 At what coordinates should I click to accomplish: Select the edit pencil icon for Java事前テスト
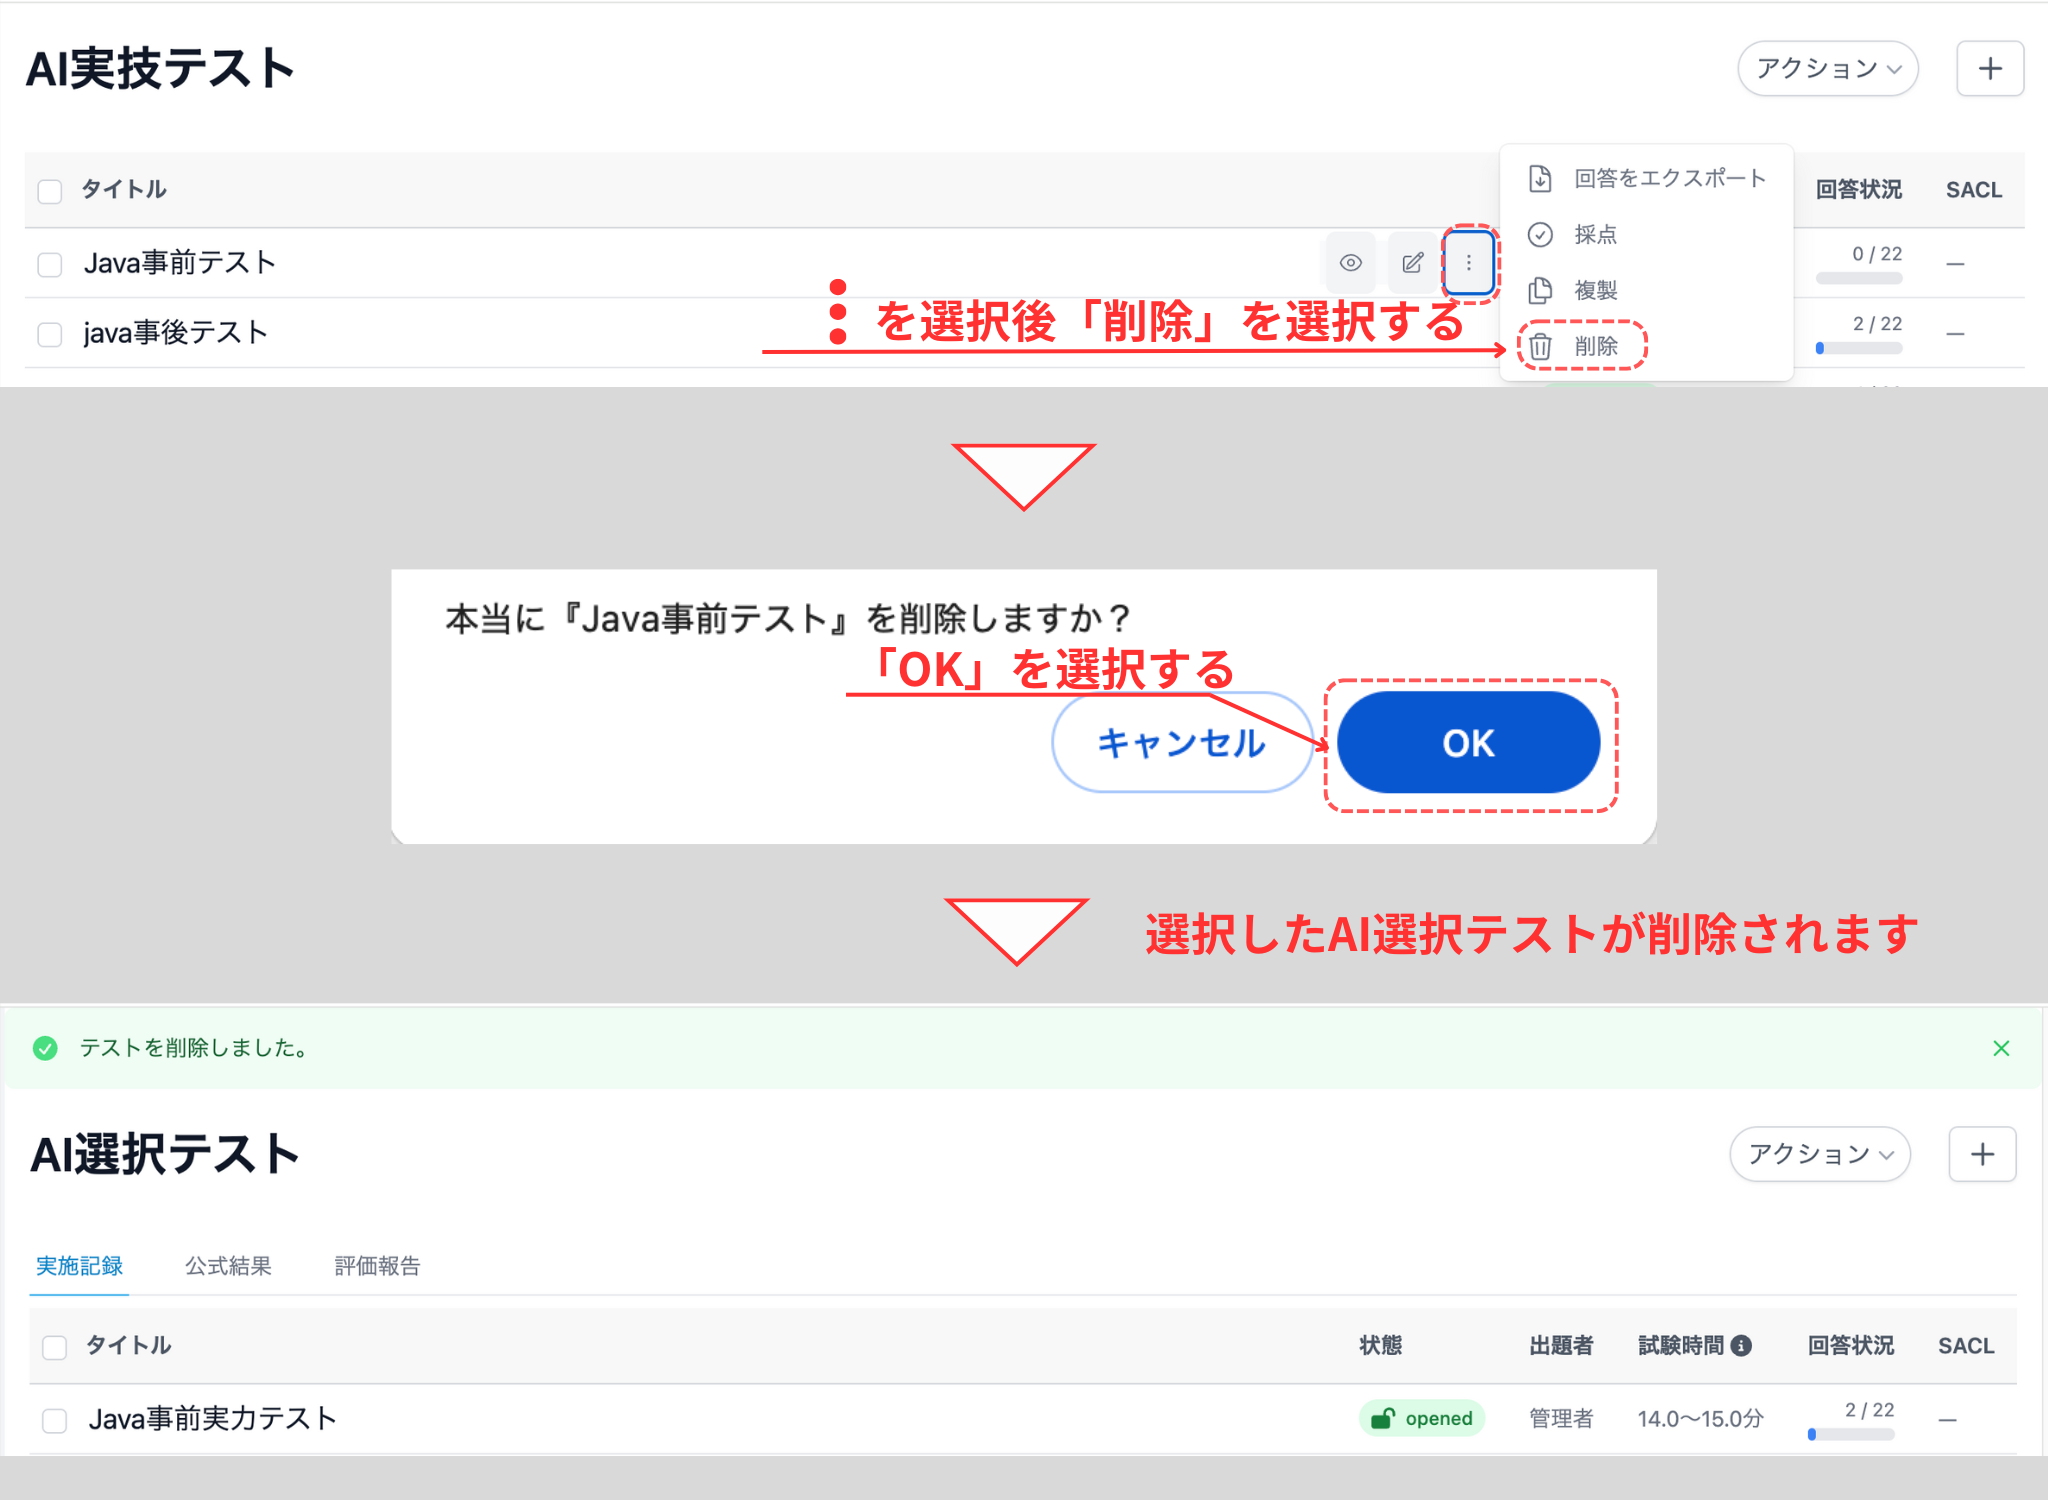tap(1411, 263)
